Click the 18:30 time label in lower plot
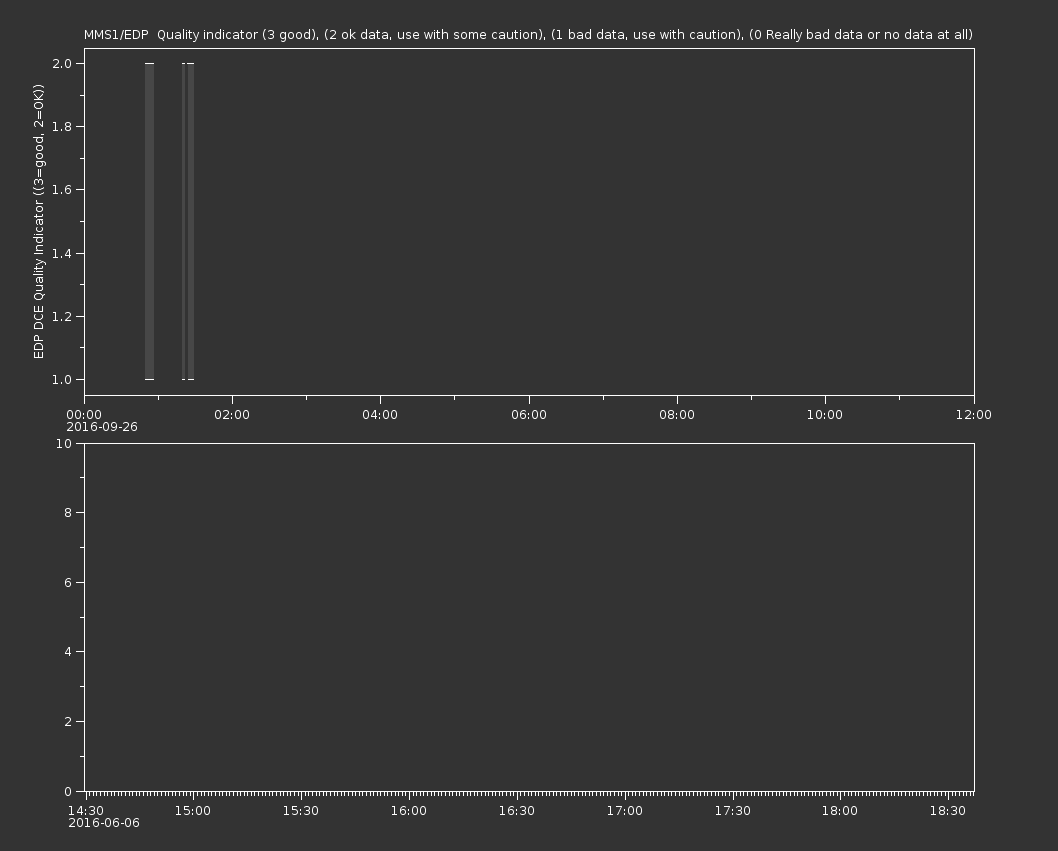This screenshot has height=851, width=1058. coord(948,811)
